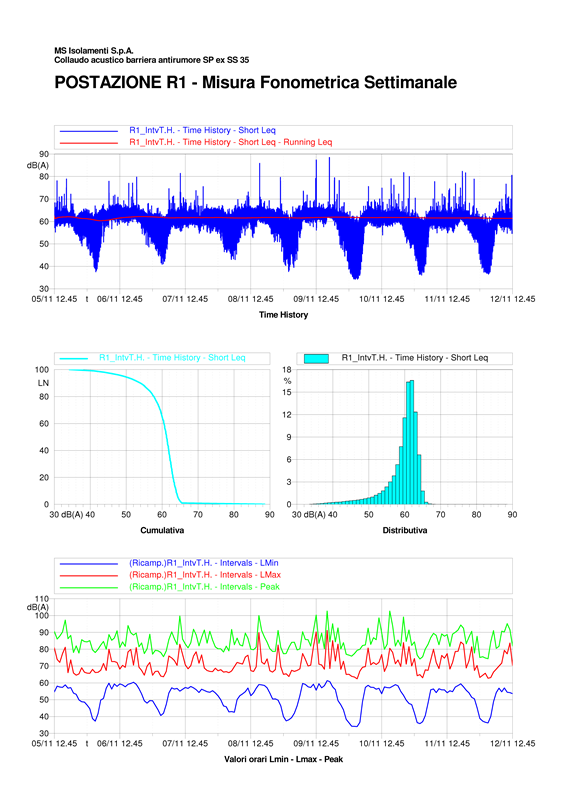Click the Running Leq legend text label
The image size is (566, 800).
[x=231, y=142]
